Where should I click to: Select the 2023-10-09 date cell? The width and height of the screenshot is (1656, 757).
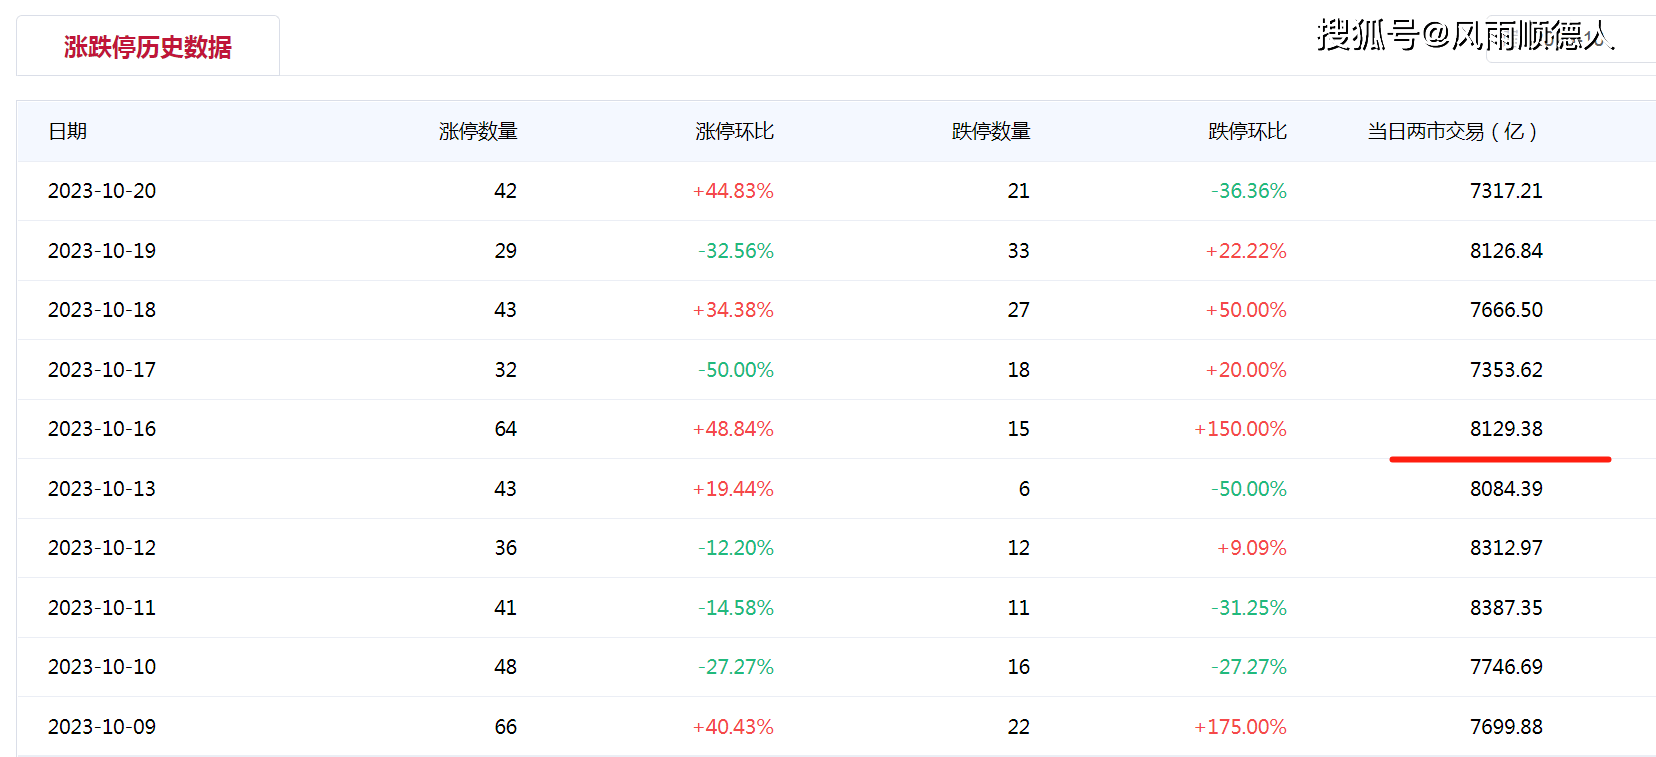tap(102, 727)
